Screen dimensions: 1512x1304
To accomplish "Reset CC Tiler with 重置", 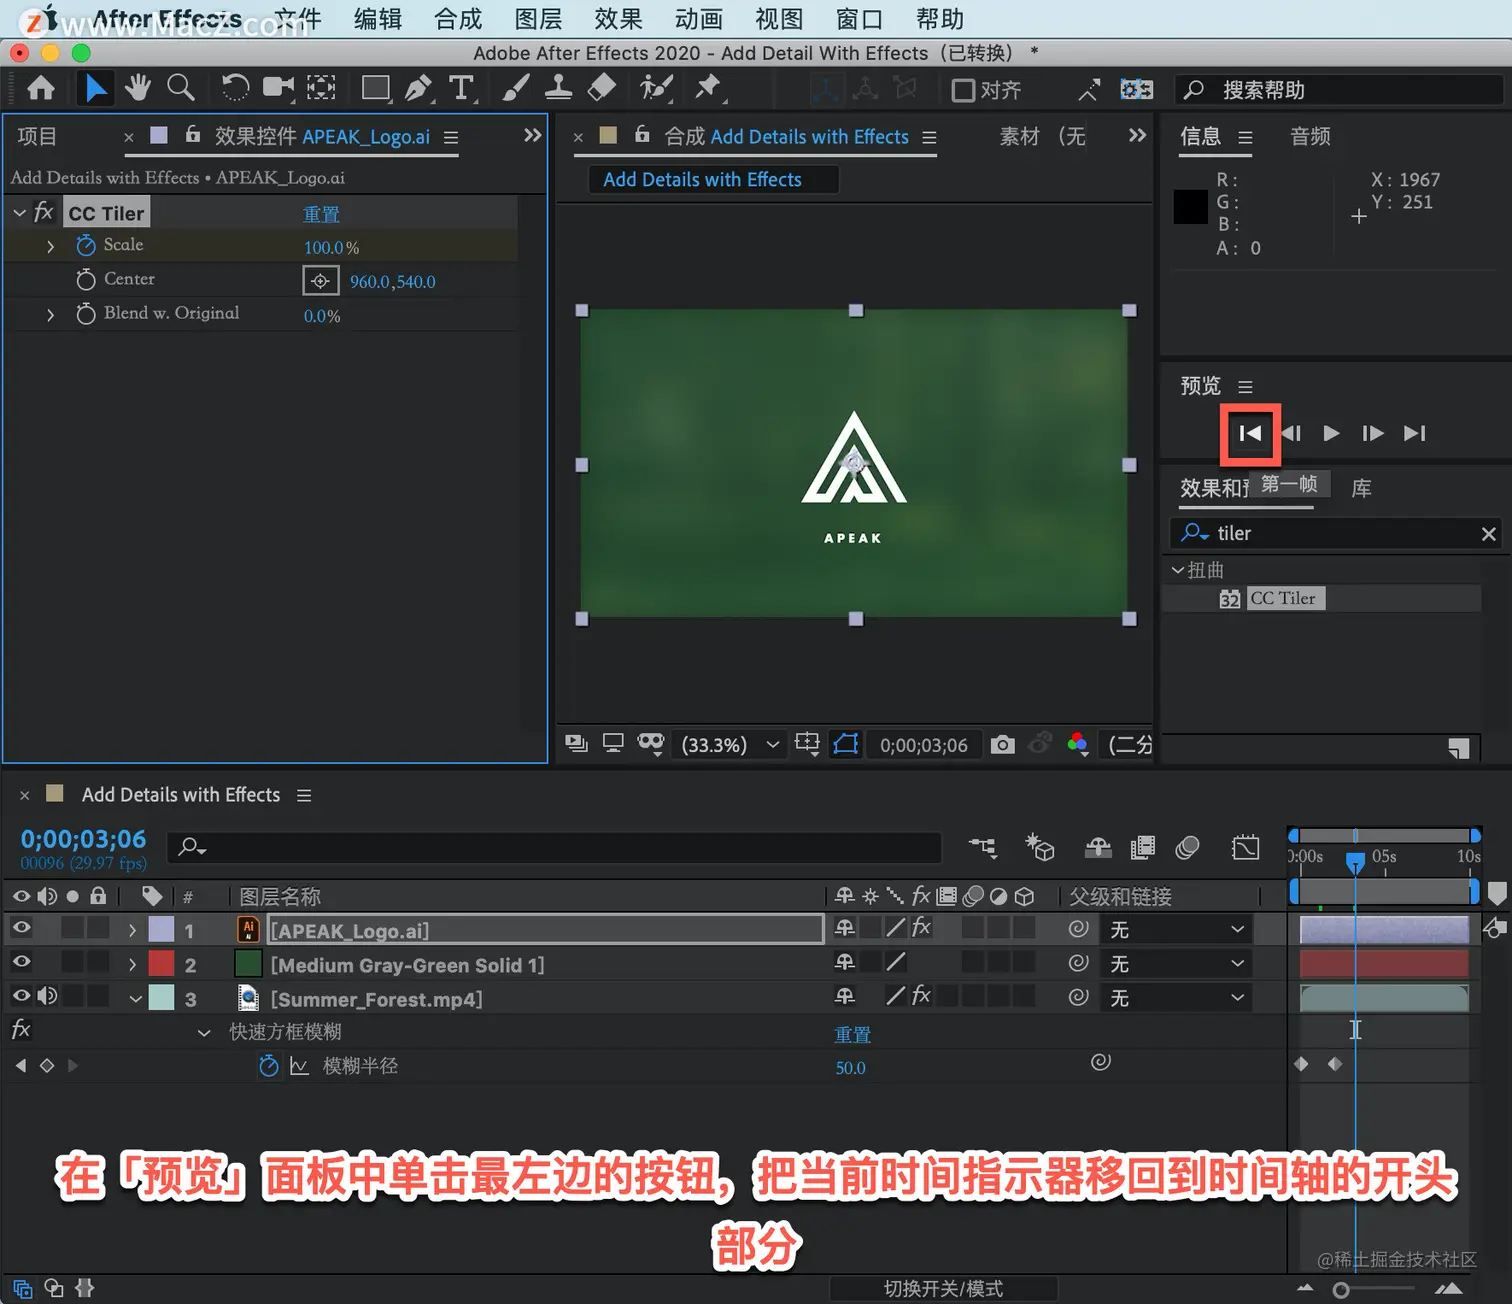I will coord(321,214).
